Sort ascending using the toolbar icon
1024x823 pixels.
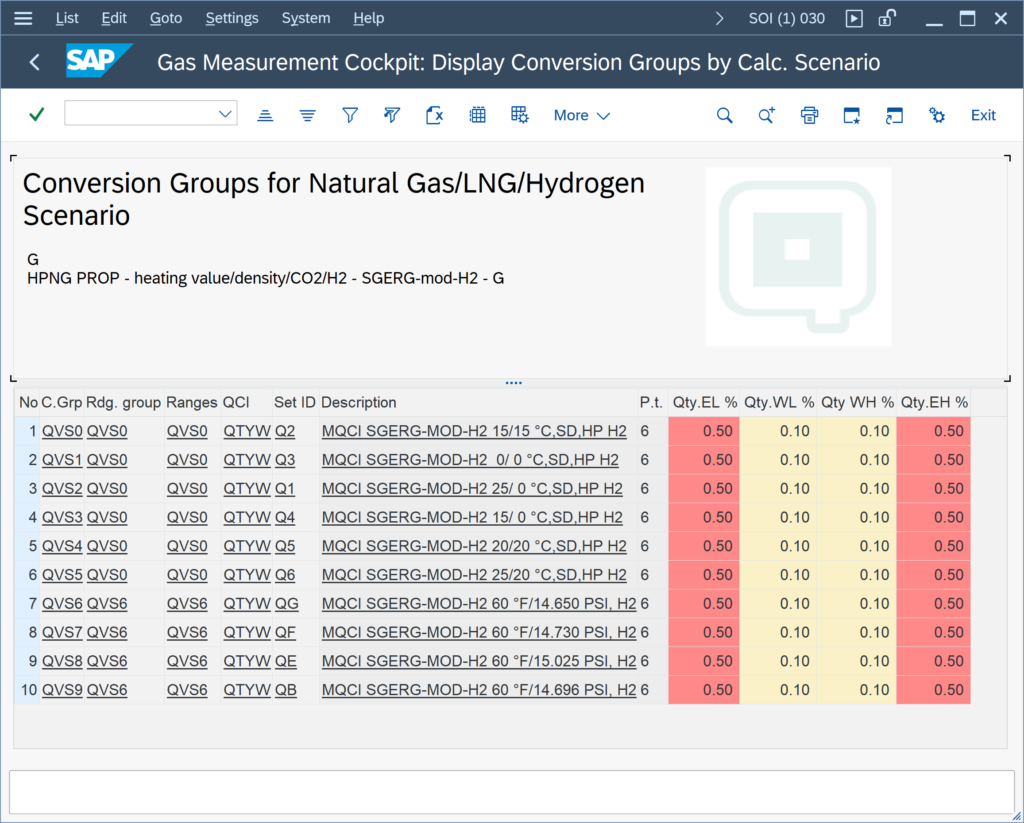click(265, 116)
